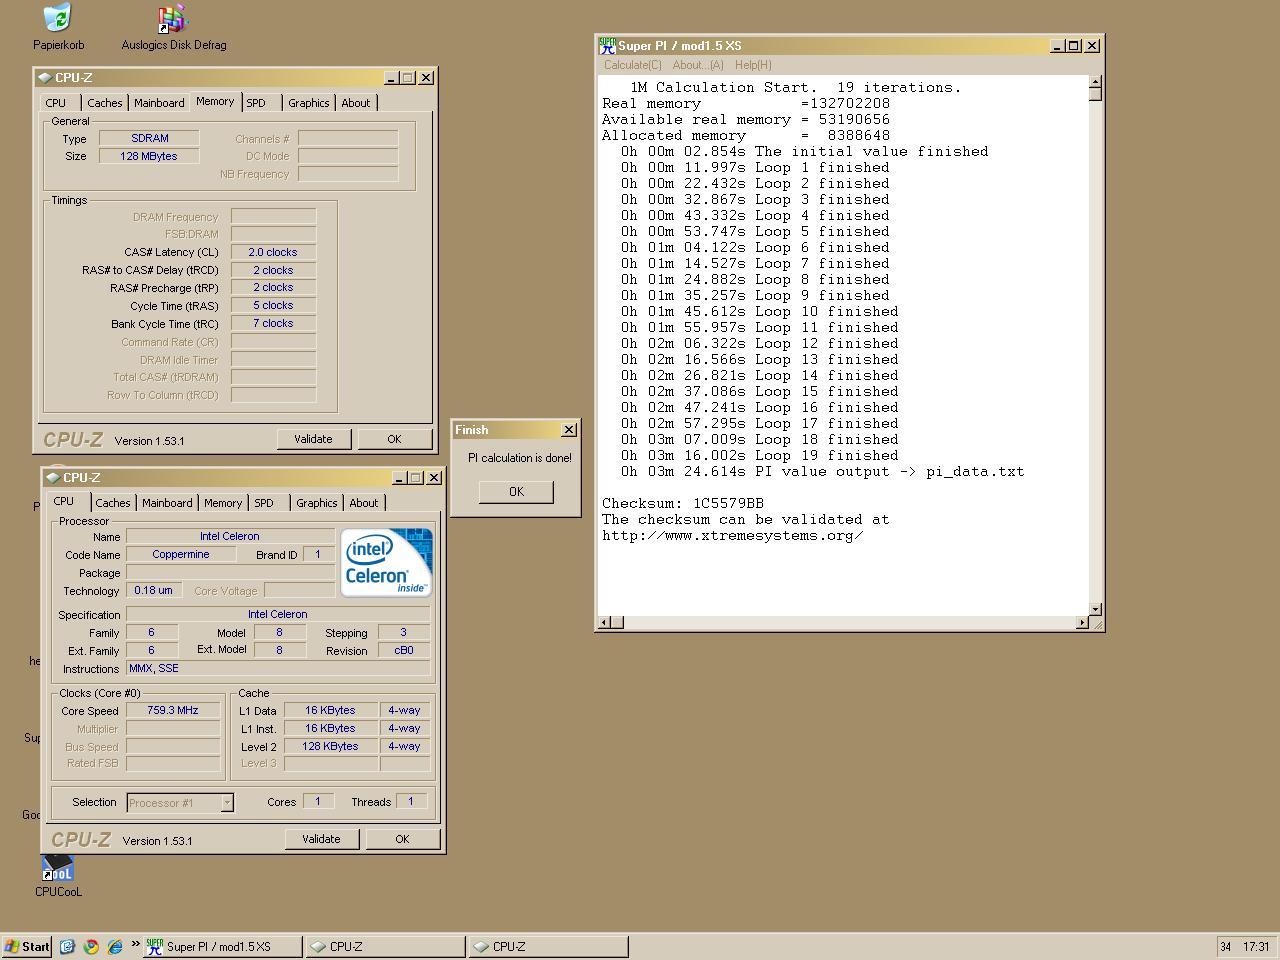The image size is (1280, 960).
Task: Click the Super PI vertical scrollbar up arrow
Action: pos(1095,81)
